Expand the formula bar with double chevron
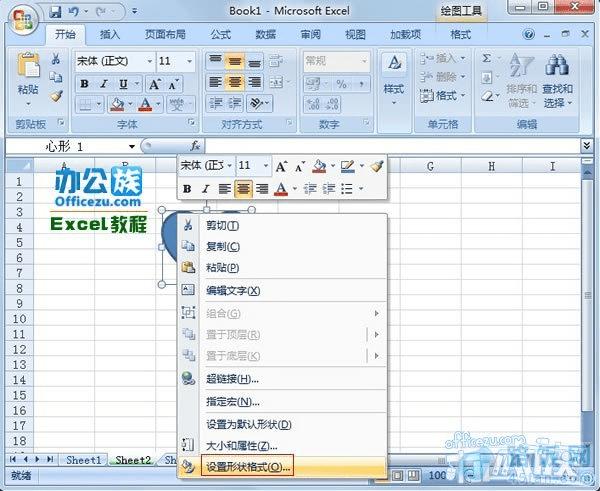The image size is (600, 491). 587,146
